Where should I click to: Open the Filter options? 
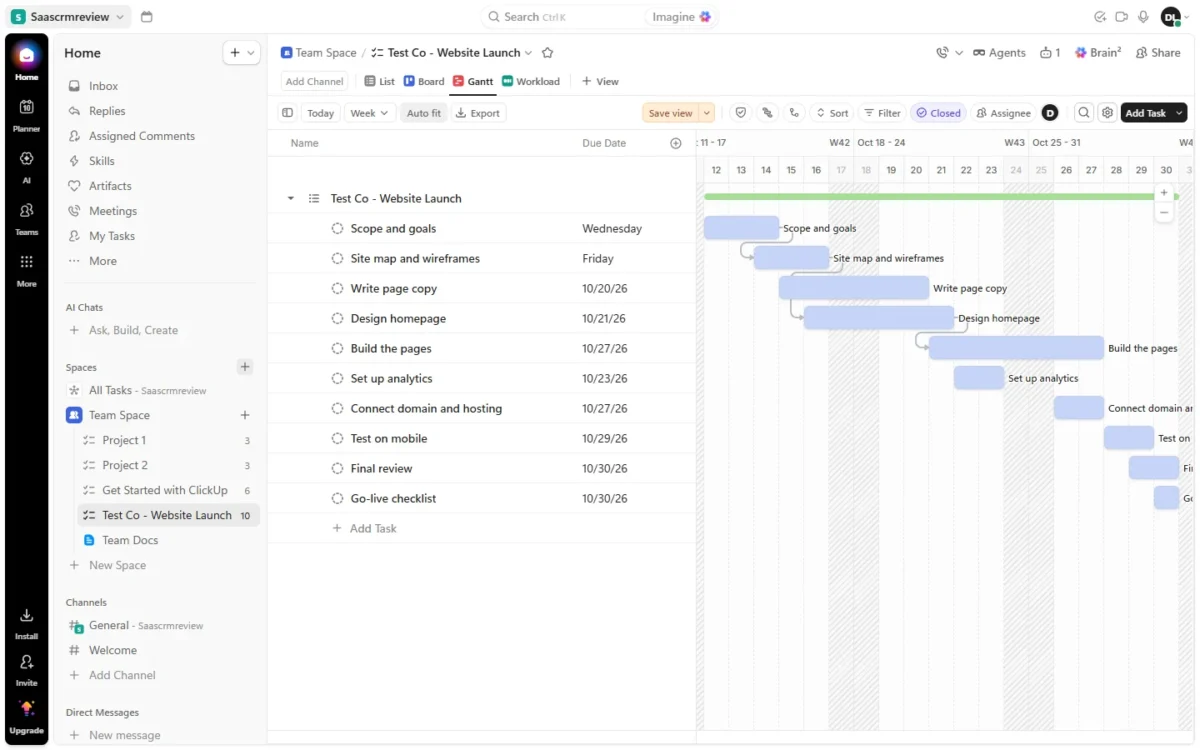(882, 113)
